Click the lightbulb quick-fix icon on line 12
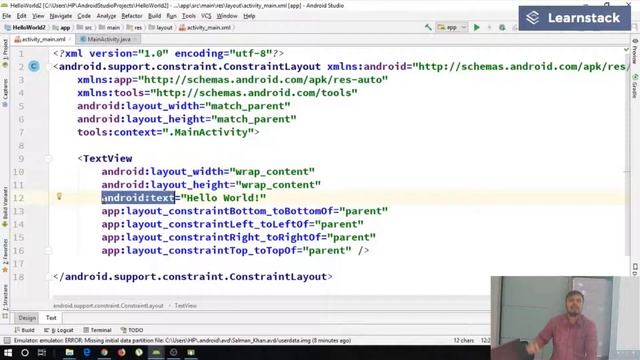The width and height of the screenshot is (640, 360). click(59, 197)
